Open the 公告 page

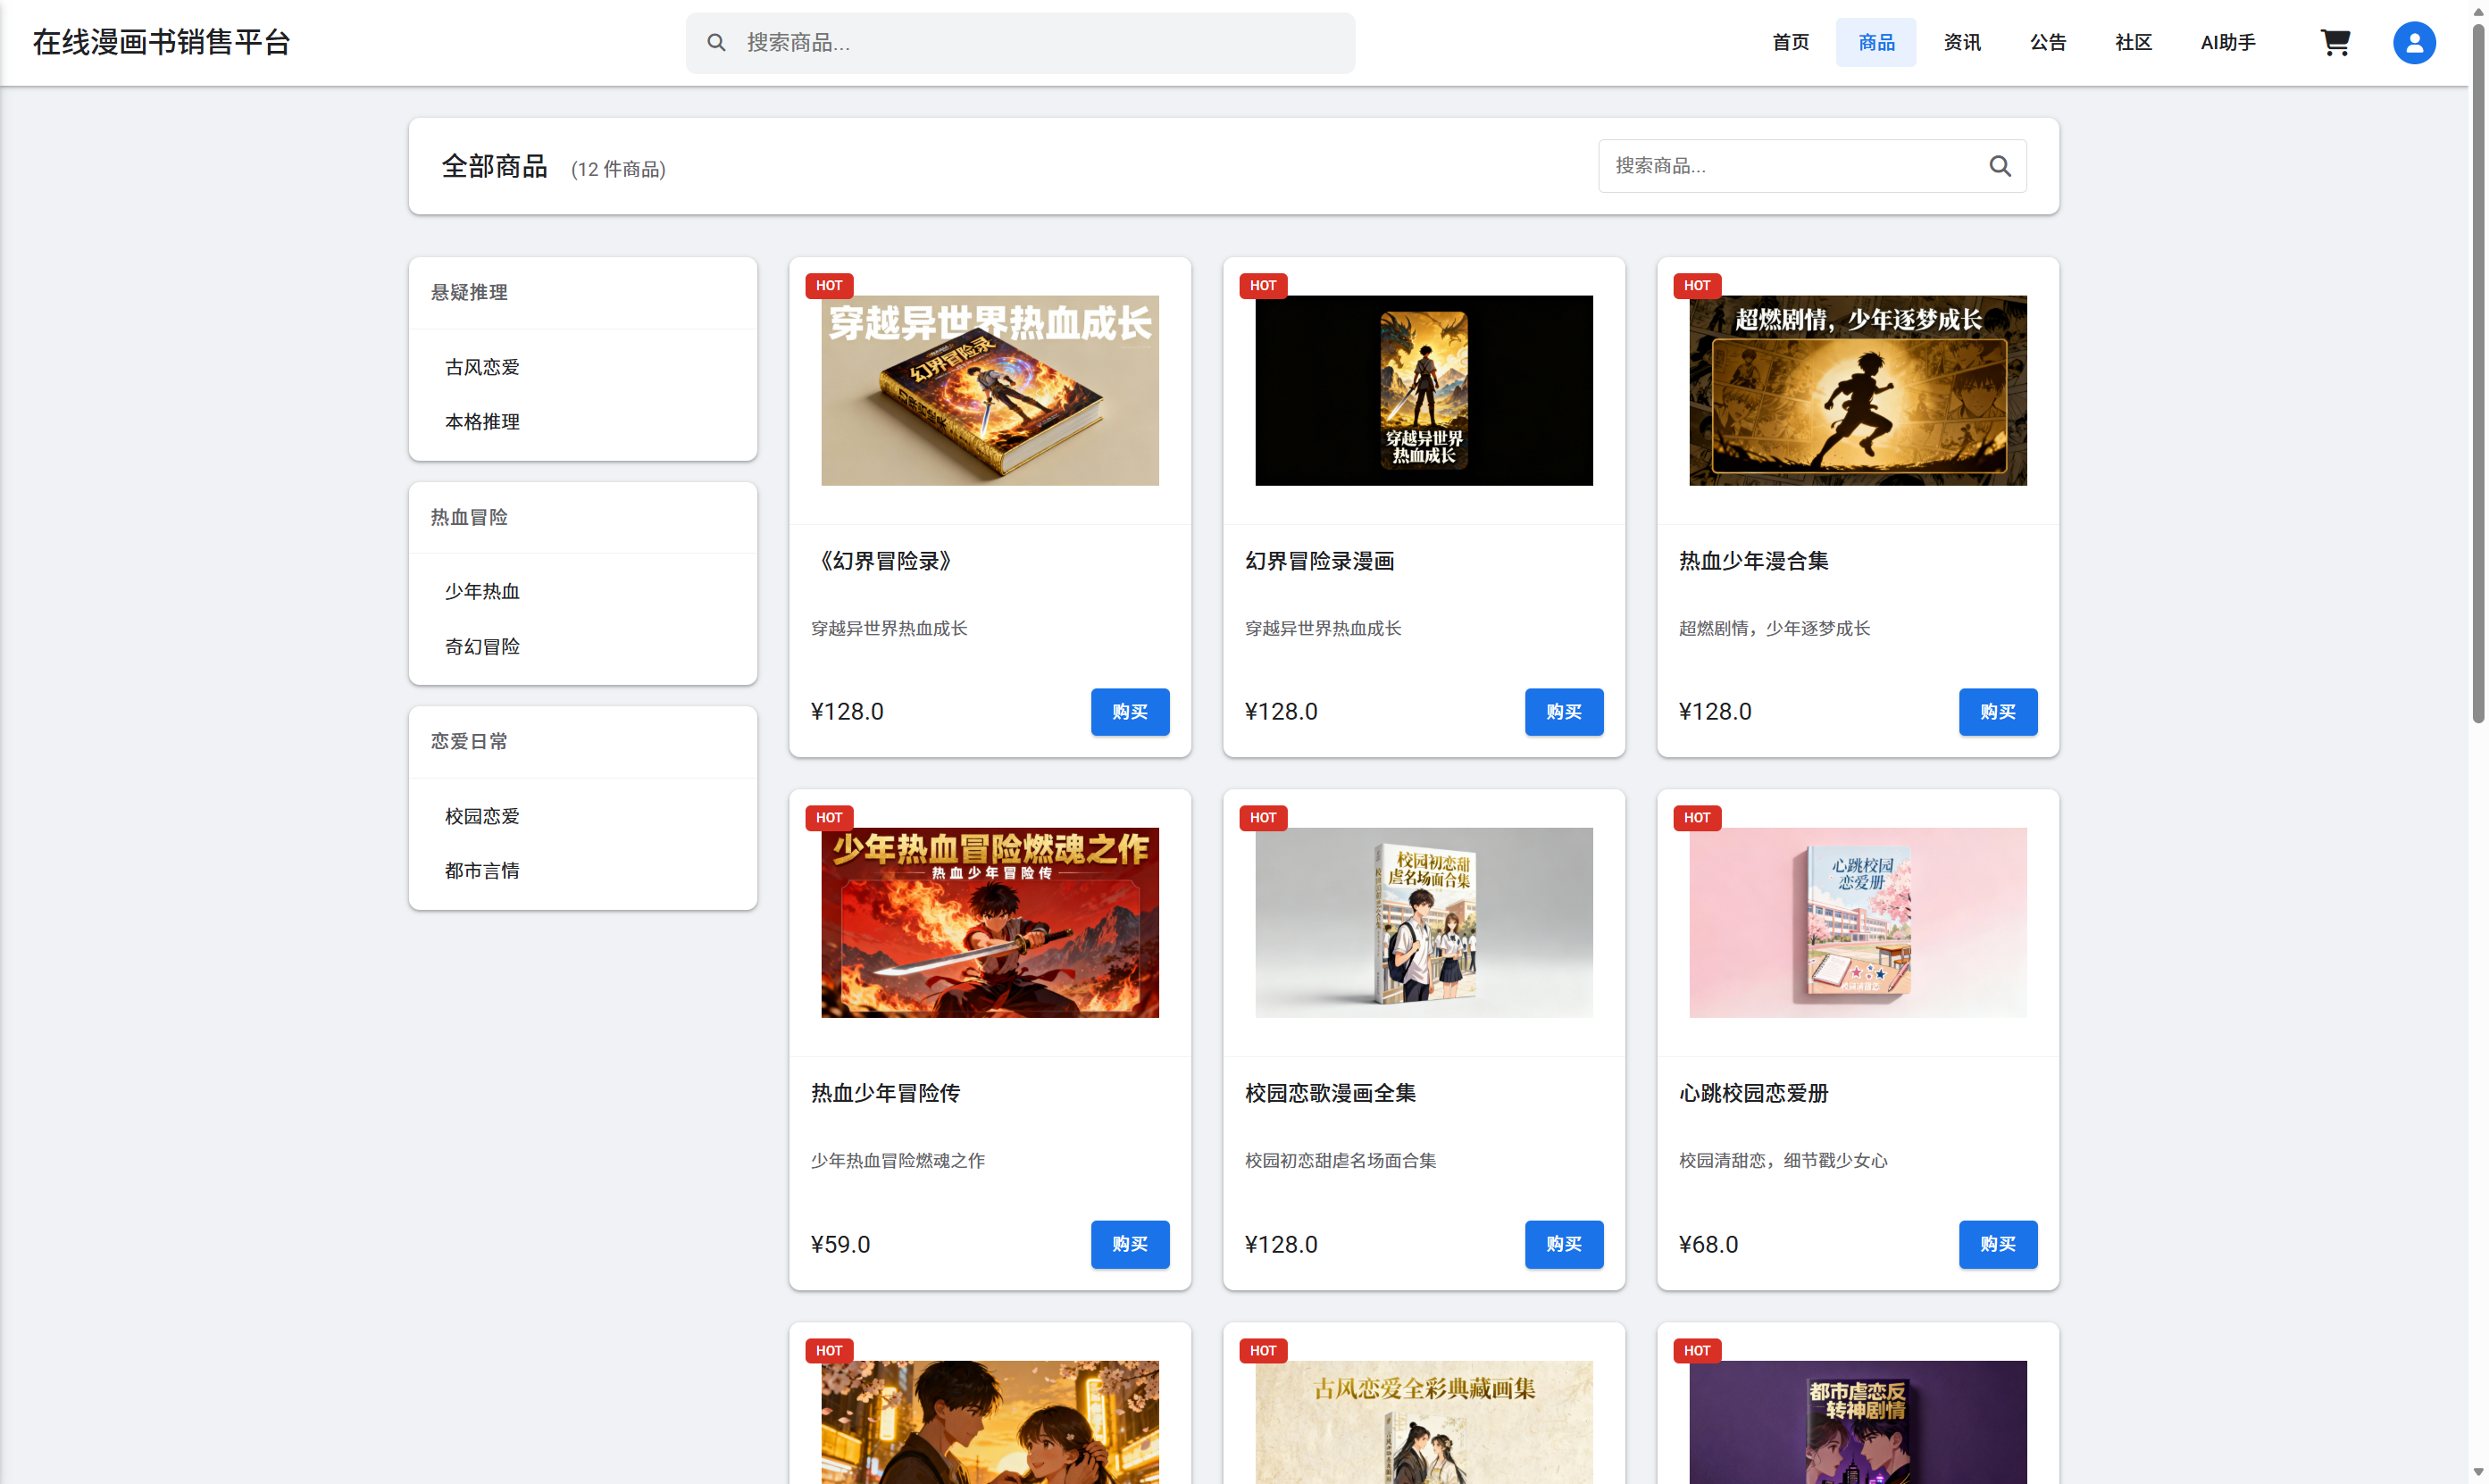[x=2047, y=42]
